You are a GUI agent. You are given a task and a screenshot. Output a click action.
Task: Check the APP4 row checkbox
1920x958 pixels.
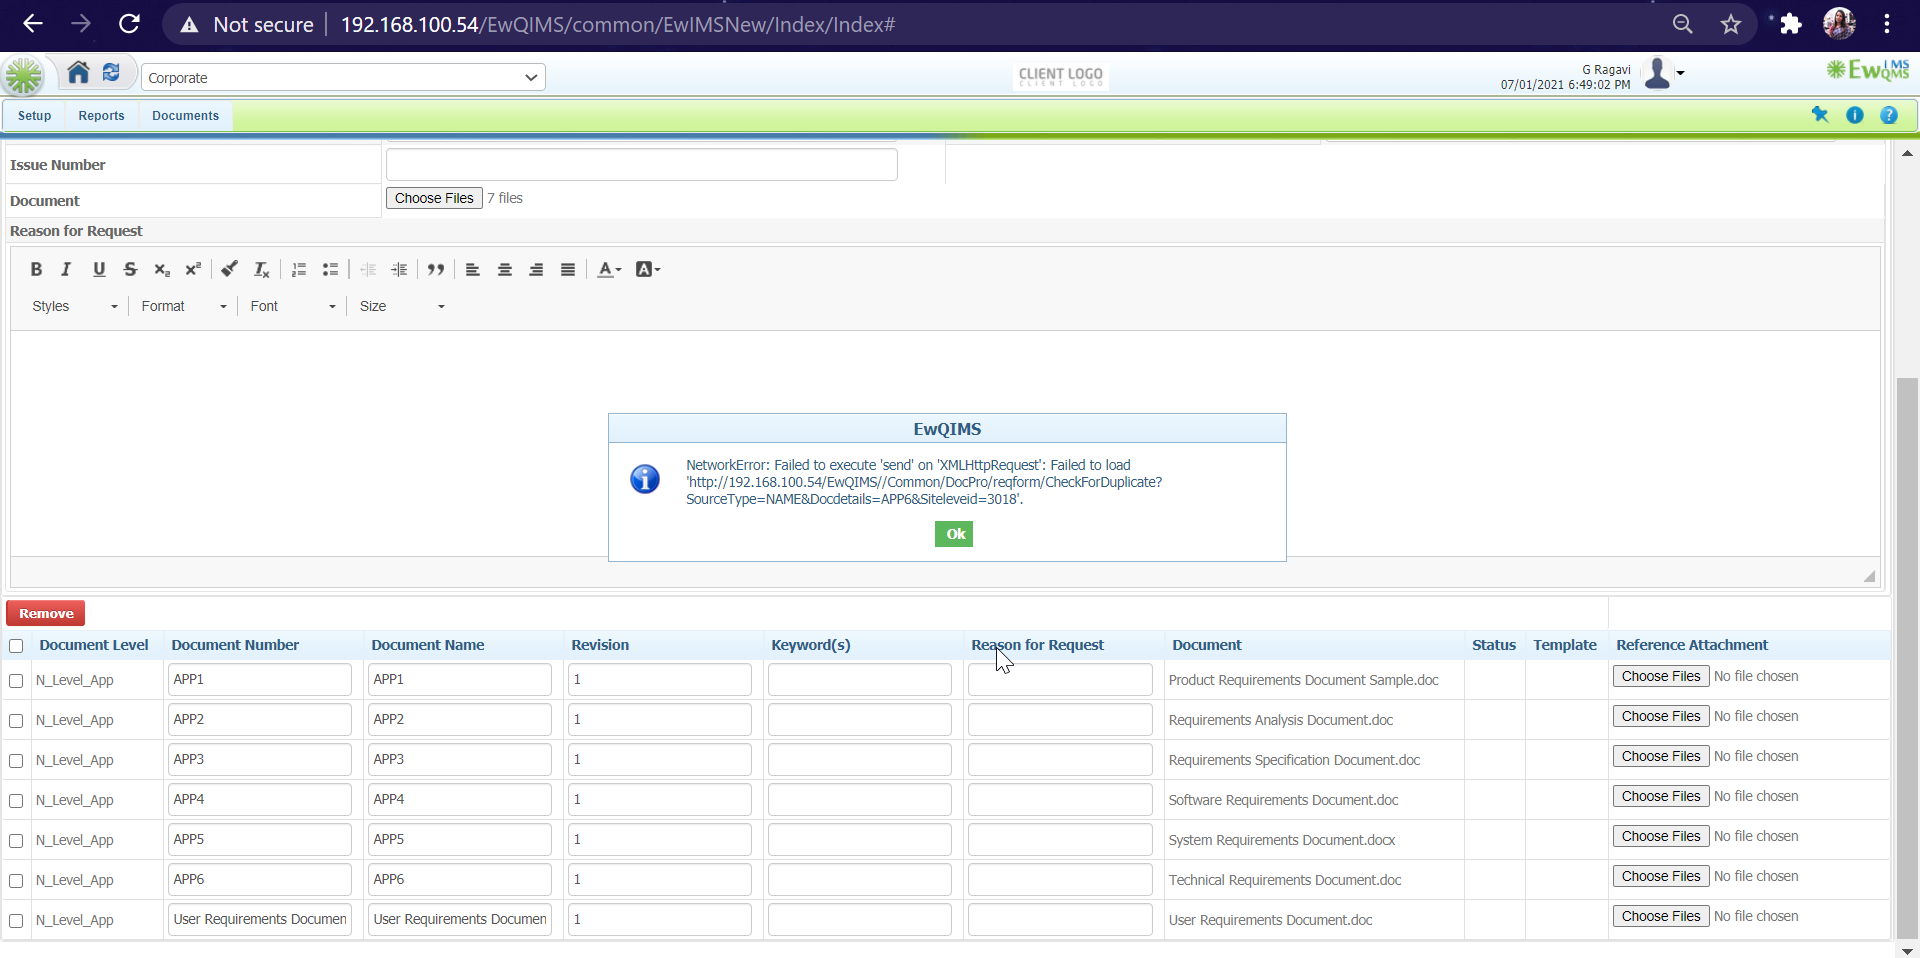[x=16, y=801]
